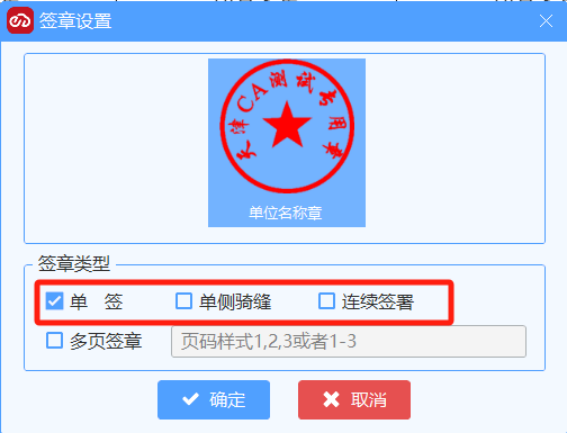This screenshot has width=567, height=433.
Task: Click the white checkmark icon on 确定
Action: click(191, 399)
